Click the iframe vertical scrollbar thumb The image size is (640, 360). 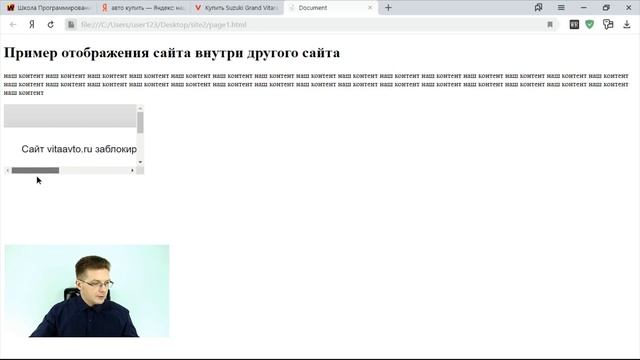(x=140, y=122)
